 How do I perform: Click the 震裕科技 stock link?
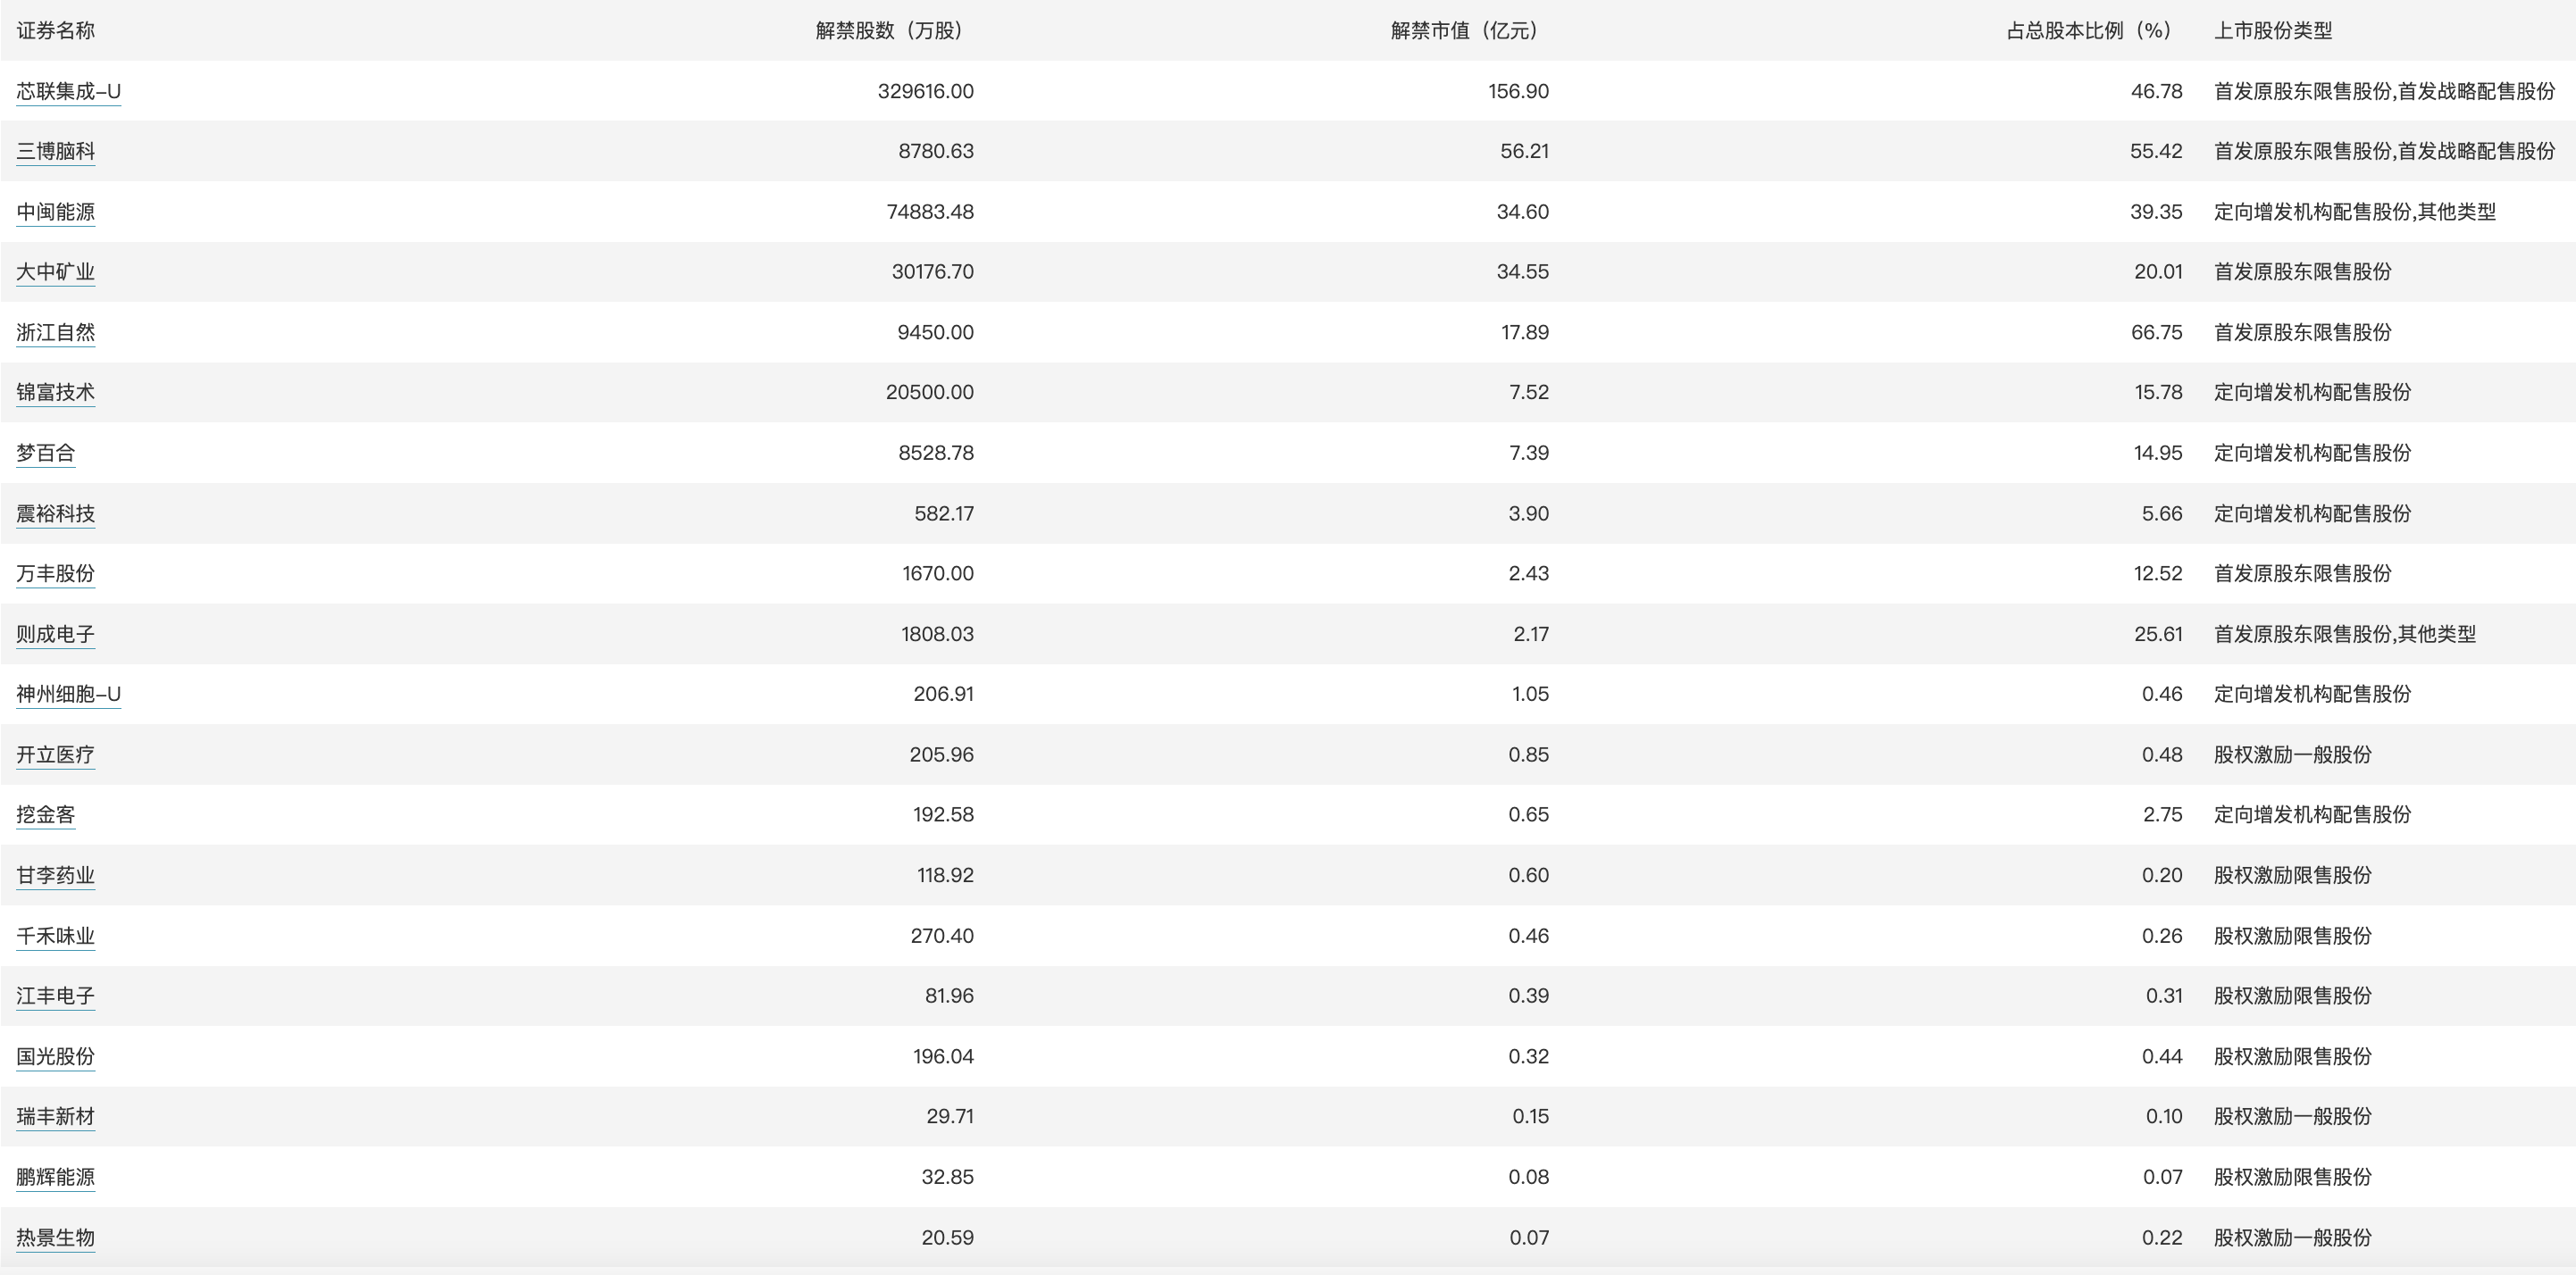click(x=55, y=513)
